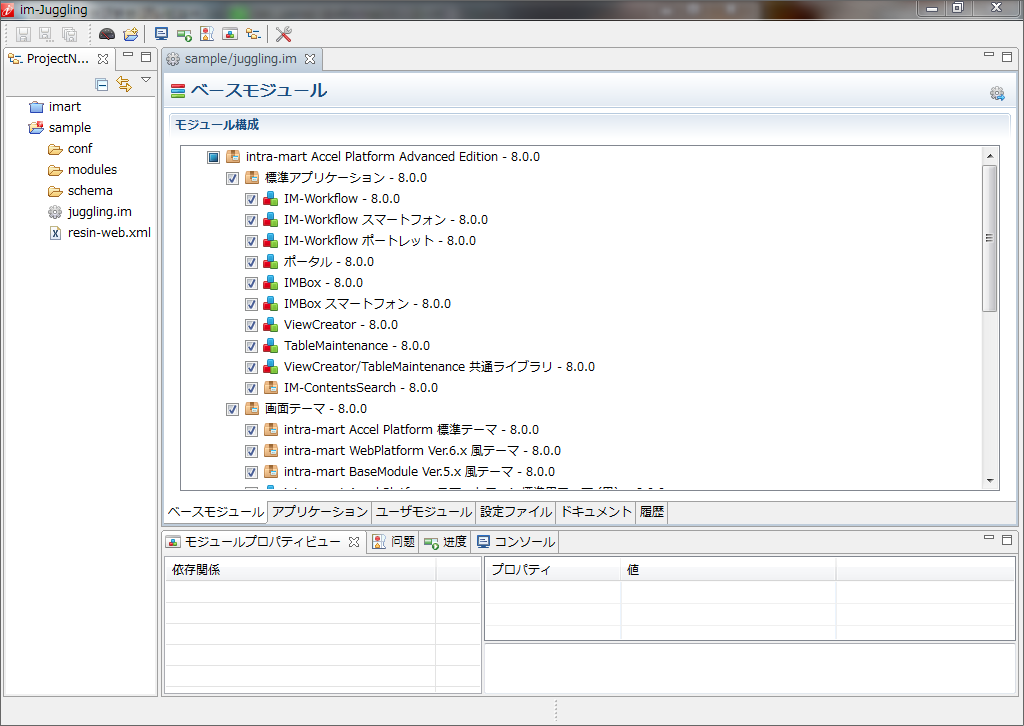Viewport: 1024px width, 726px height.
Task: Click Collapse All icon in ProjectNavigator
Action: click(101, 84)
